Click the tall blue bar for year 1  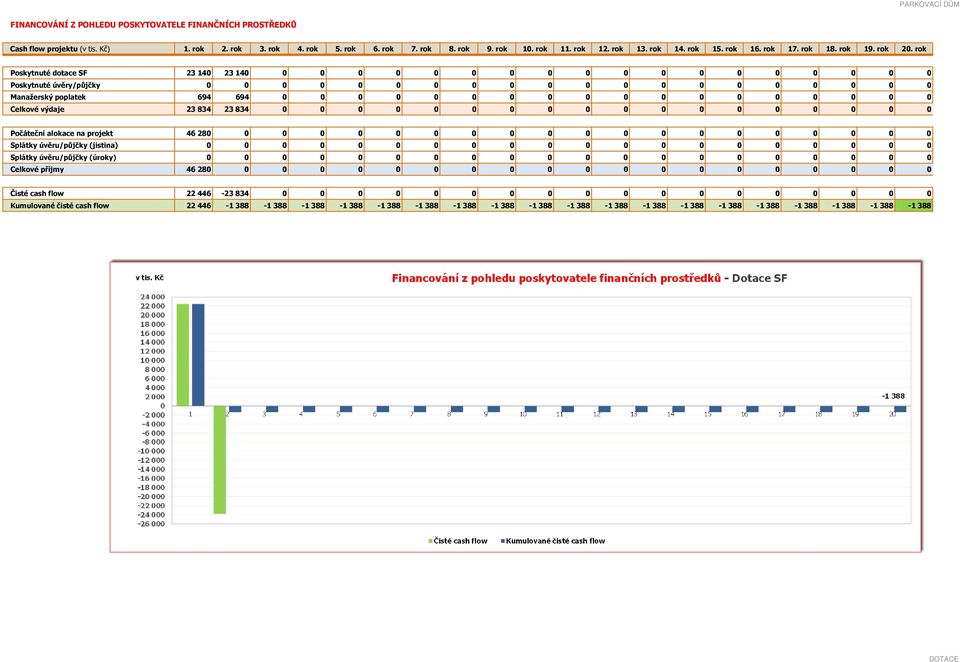point(198,355)
